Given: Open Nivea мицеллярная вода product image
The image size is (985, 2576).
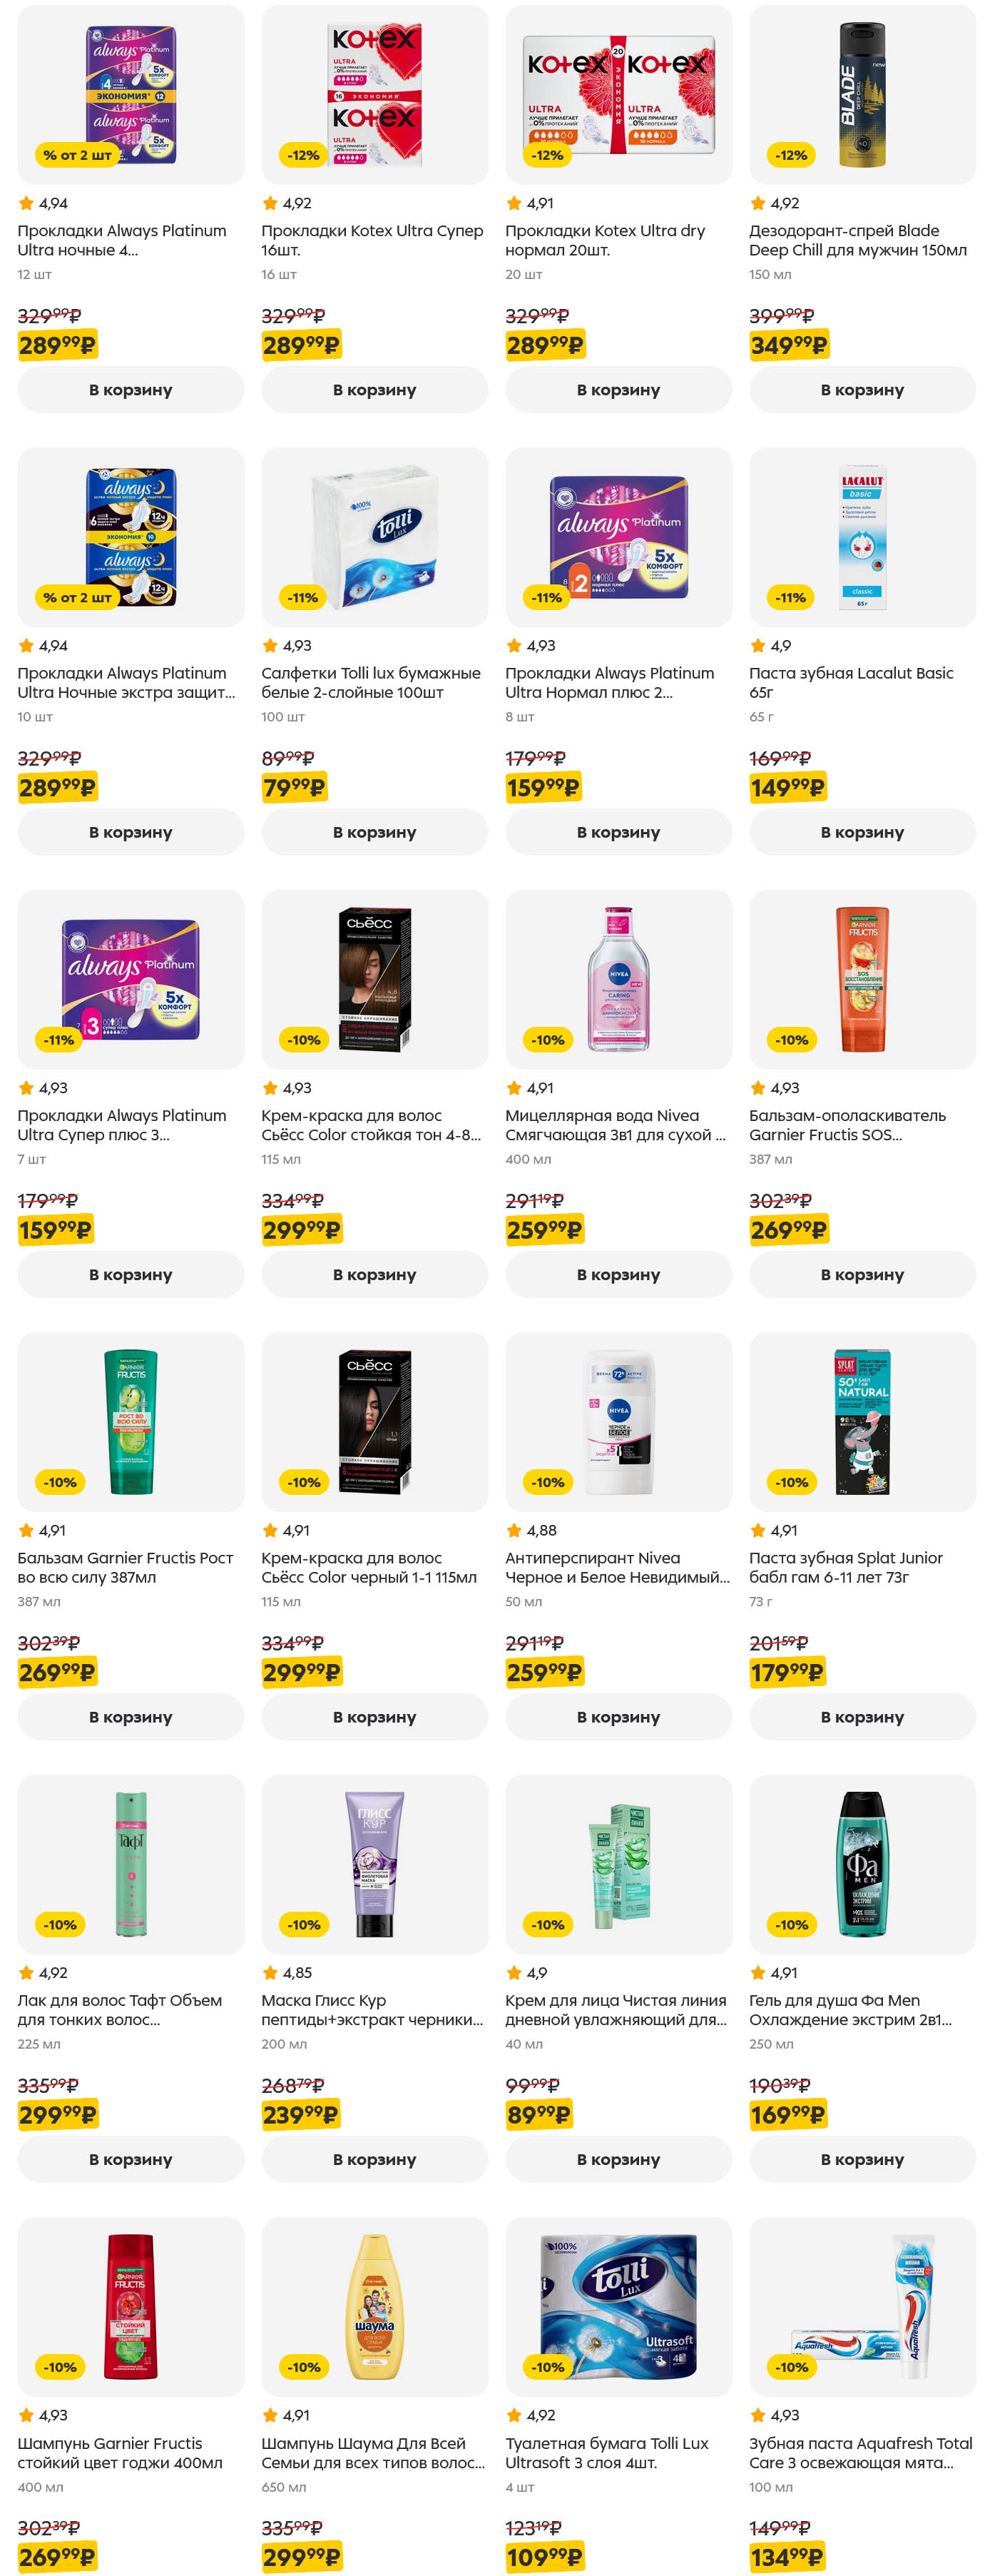Looking at the screenshot, I should [x=618, y=979].
